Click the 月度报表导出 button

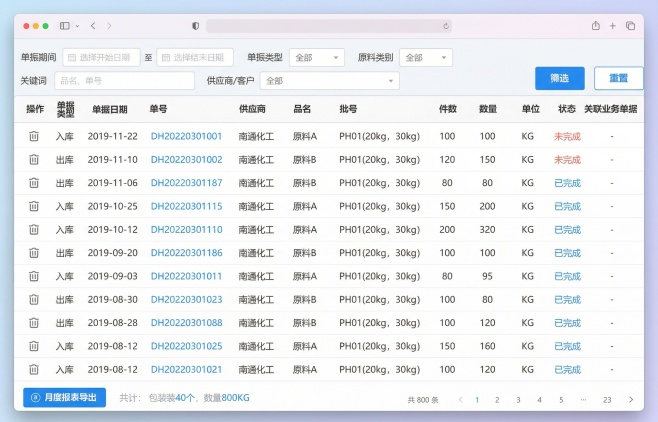[64, 398]
